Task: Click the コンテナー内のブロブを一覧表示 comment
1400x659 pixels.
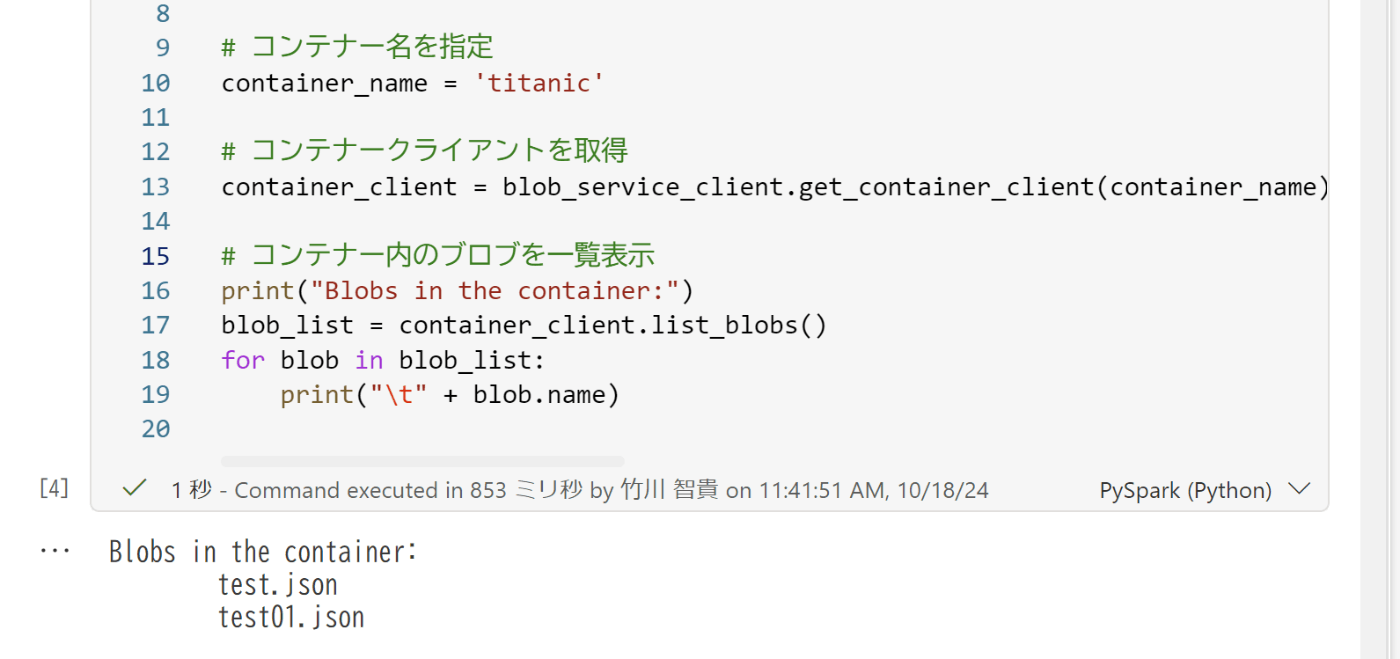Action: (x=438, y=255)
